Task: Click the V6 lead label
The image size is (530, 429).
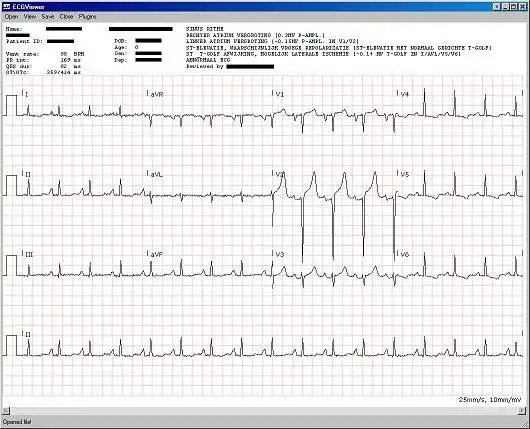Action: [x=404, y=255]
